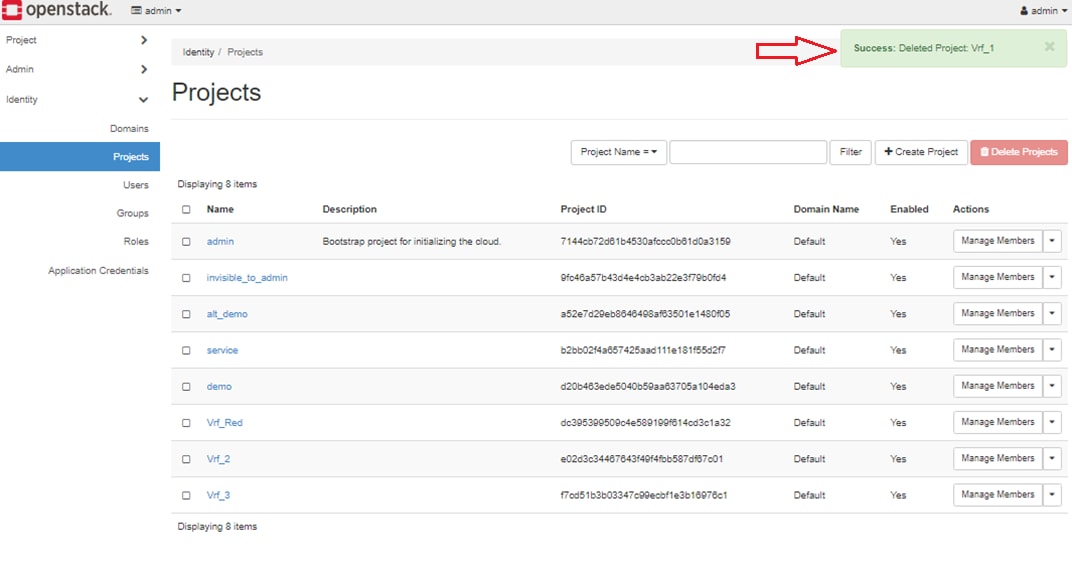Open Application Credentials in the sidebar

98,271
